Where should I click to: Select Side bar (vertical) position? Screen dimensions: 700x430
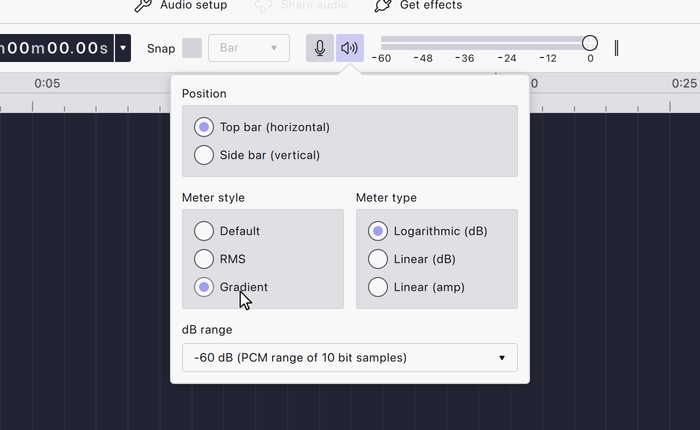click(x=204, y=155)
